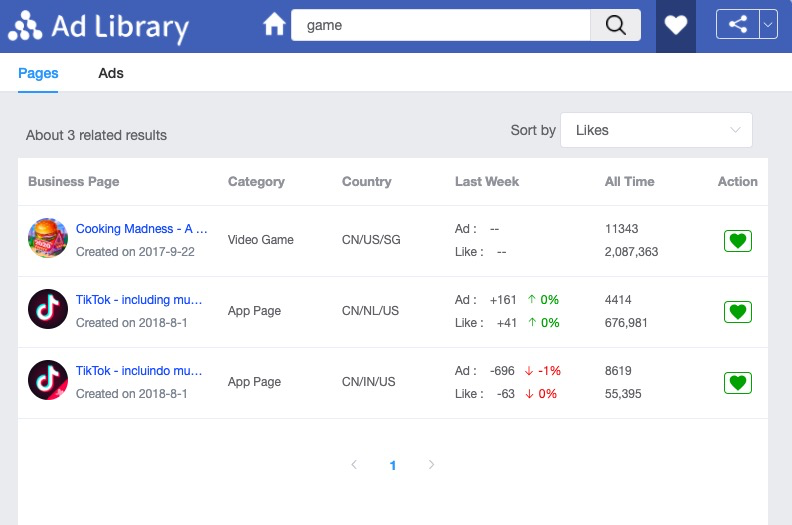Click the 'Video Game' category cell
Viewport: 792px width, 525px height.
261,240
